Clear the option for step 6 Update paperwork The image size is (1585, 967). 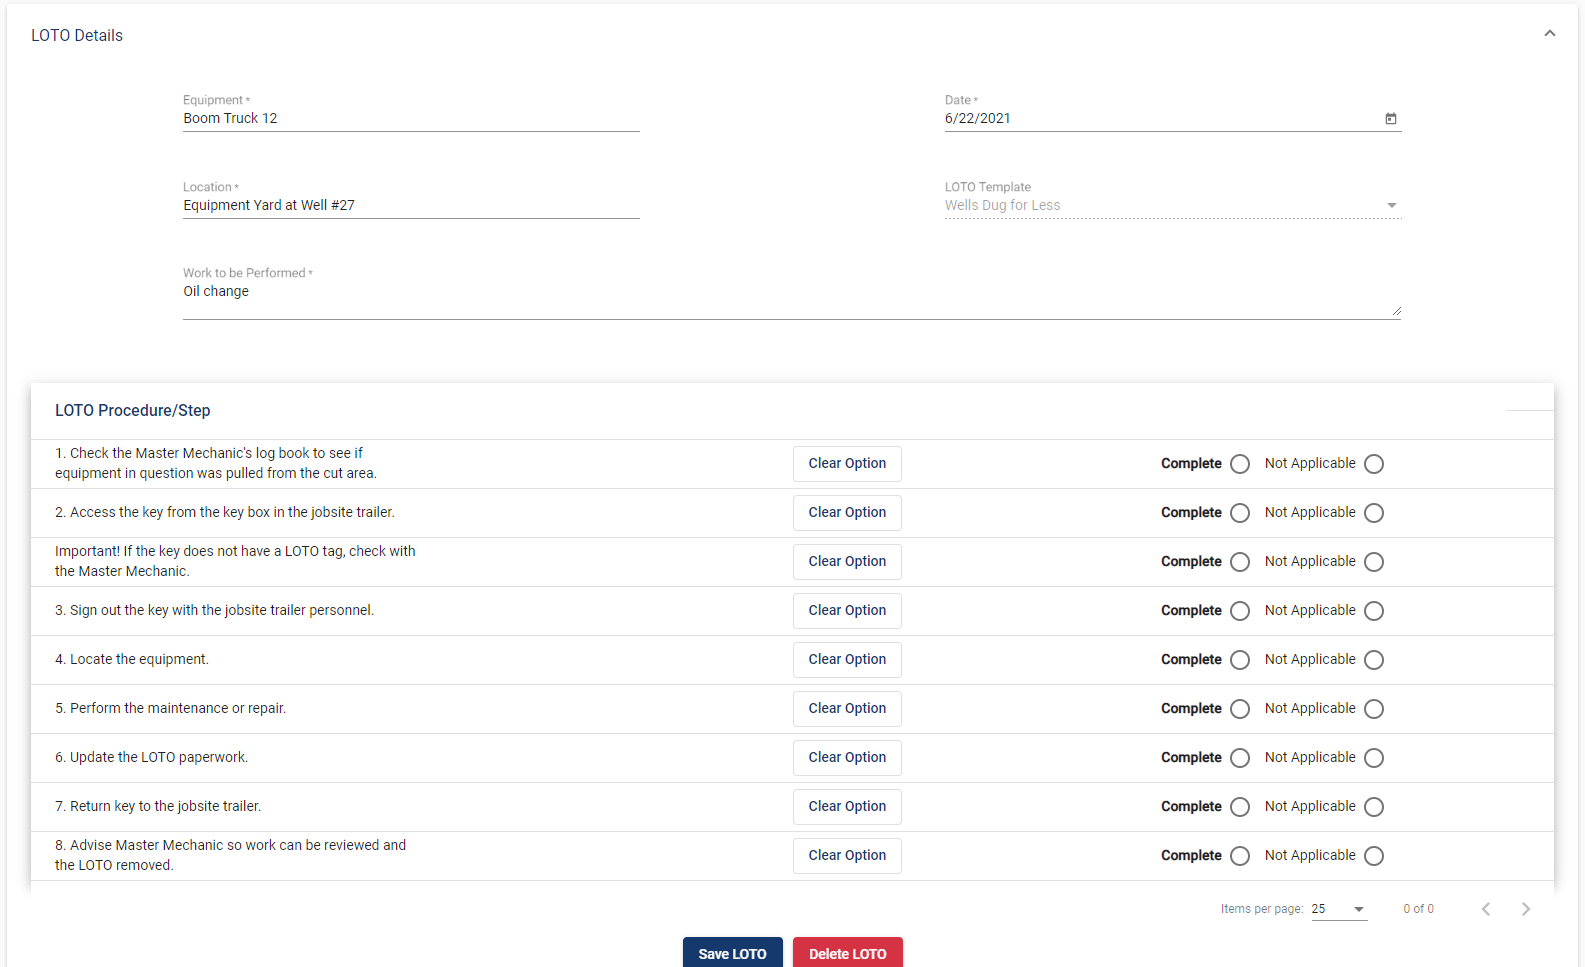(847, 758)
